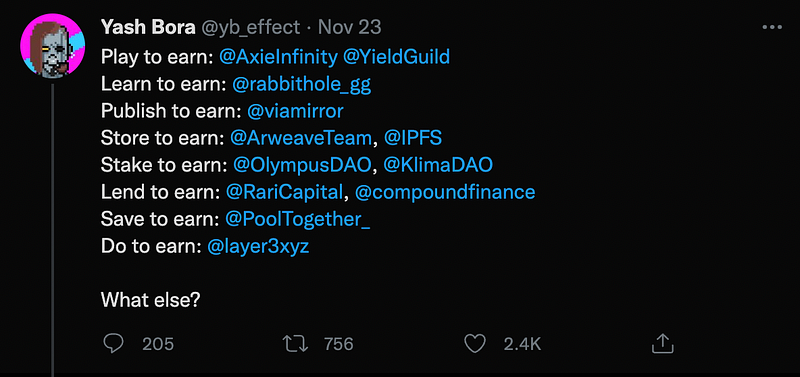
Task: Open the Nov 23 timestamp link
Action: pos(349,27)
